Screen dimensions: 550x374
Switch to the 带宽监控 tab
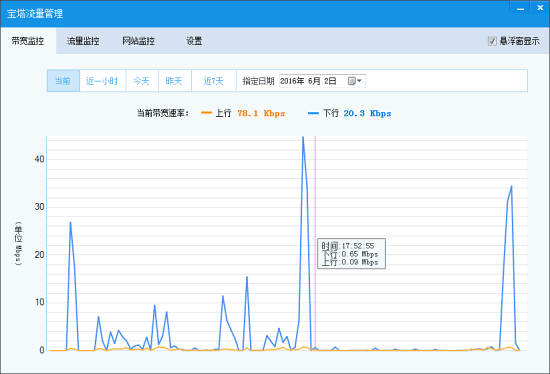tap(28, 41)
